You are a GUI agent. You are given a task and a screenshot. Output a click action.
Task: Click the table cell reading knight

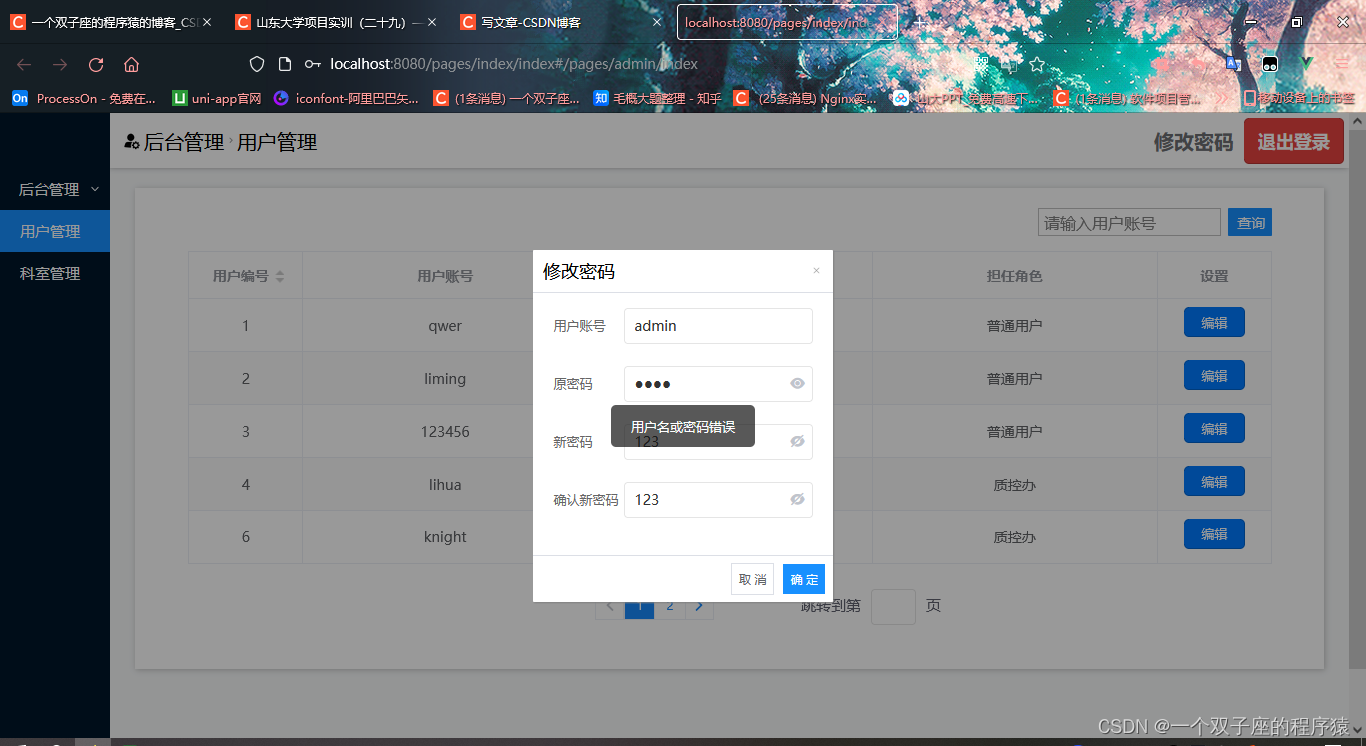coord(445,537)
